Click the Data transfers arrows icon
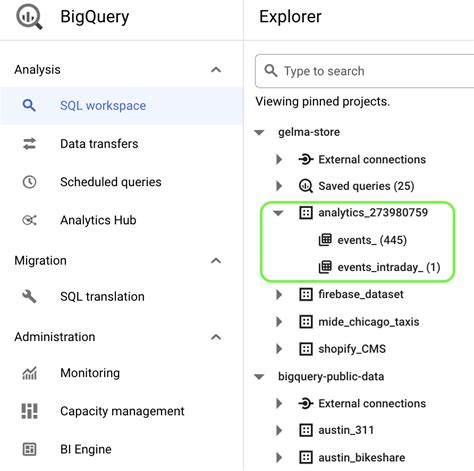The height and width of the screenshot is (471, 474). pos(29,144)
